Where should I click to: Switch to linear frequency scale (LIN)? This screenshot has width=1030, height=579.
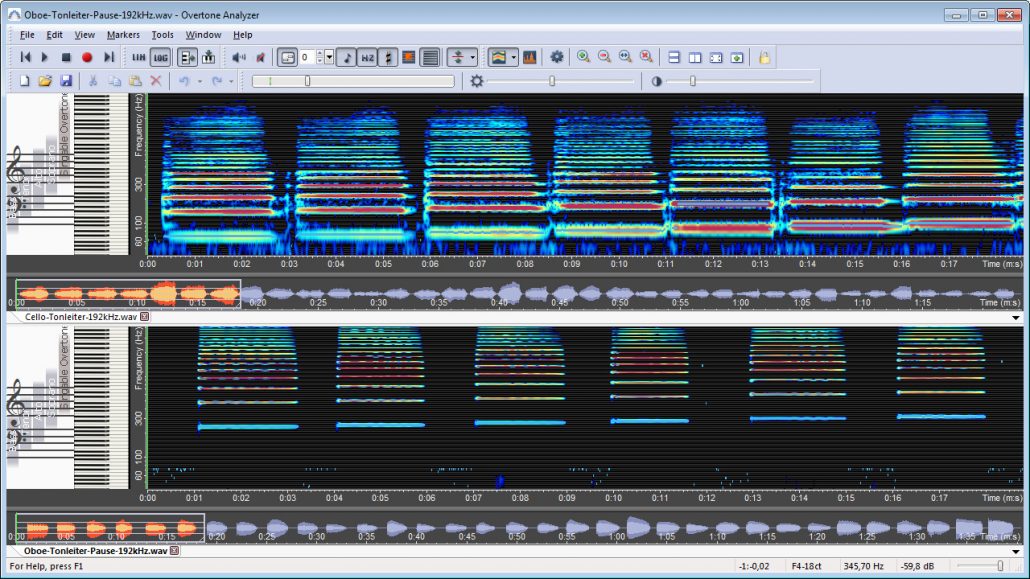tap(139, 57)
